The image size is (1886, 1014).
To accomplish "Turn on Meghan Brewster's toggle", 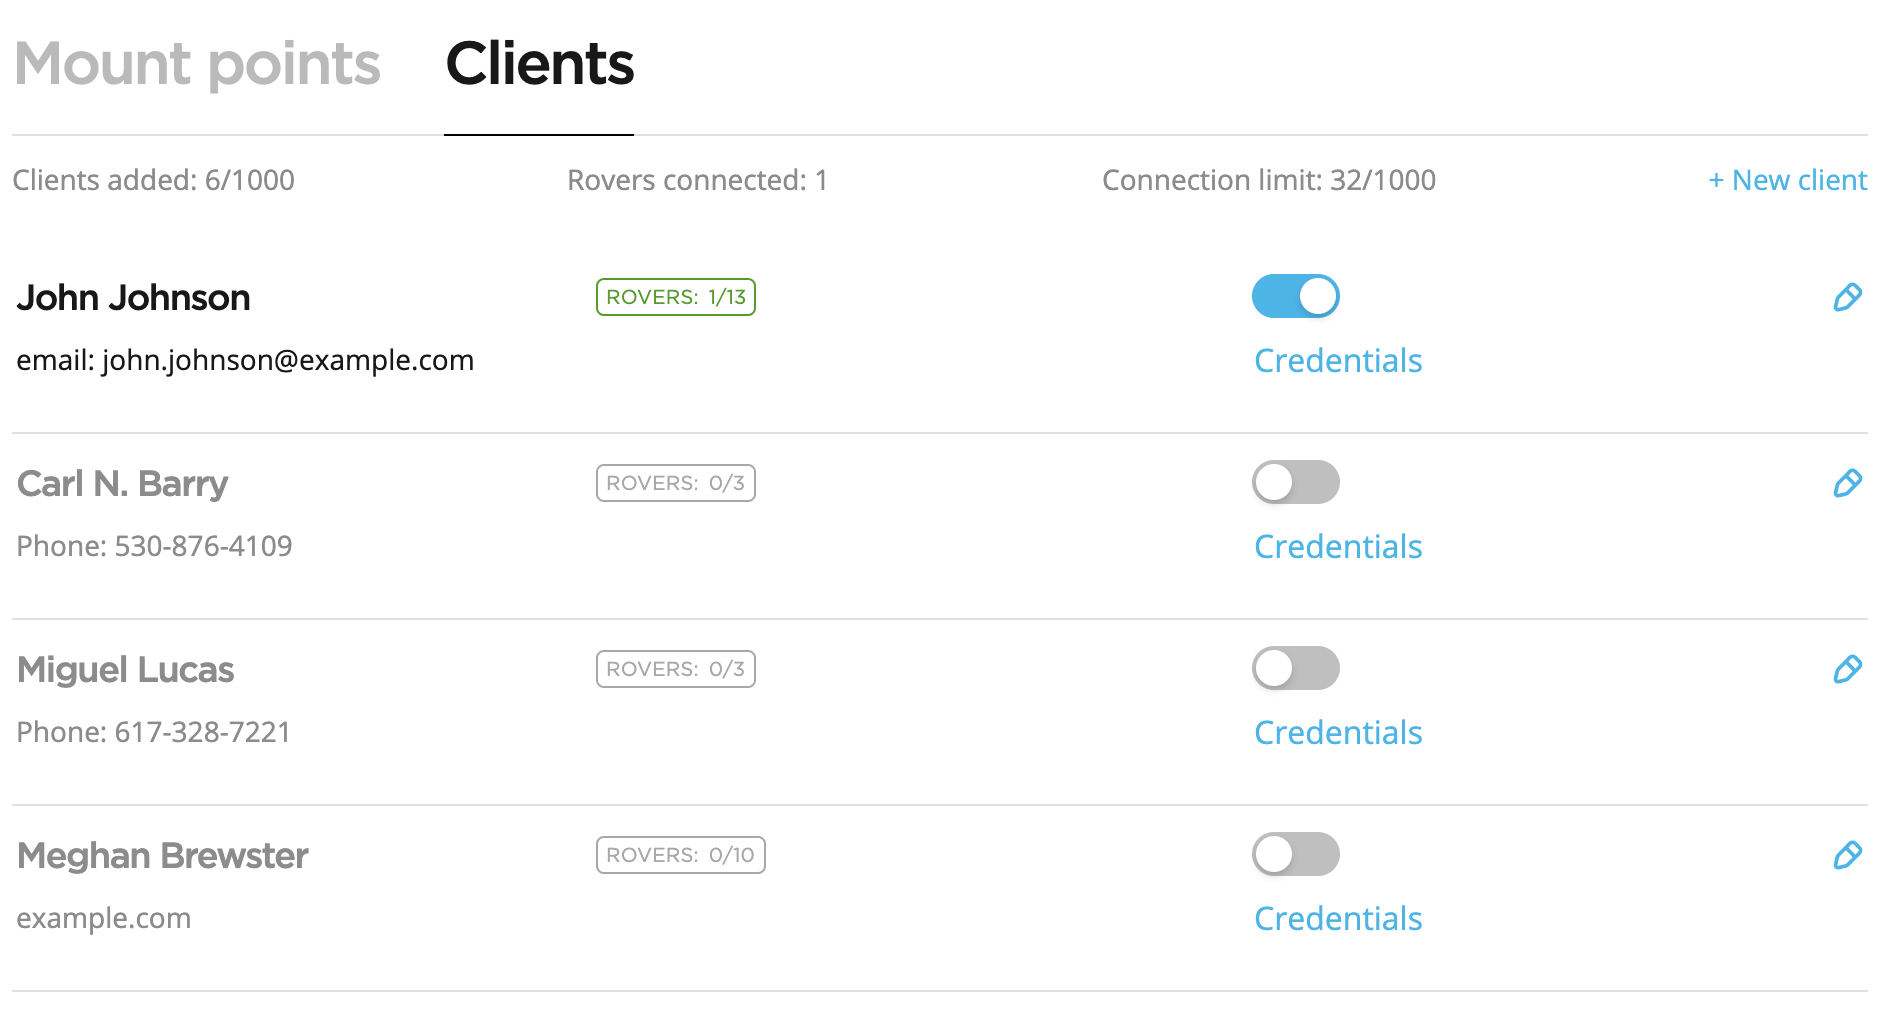I will [1295, 854].
